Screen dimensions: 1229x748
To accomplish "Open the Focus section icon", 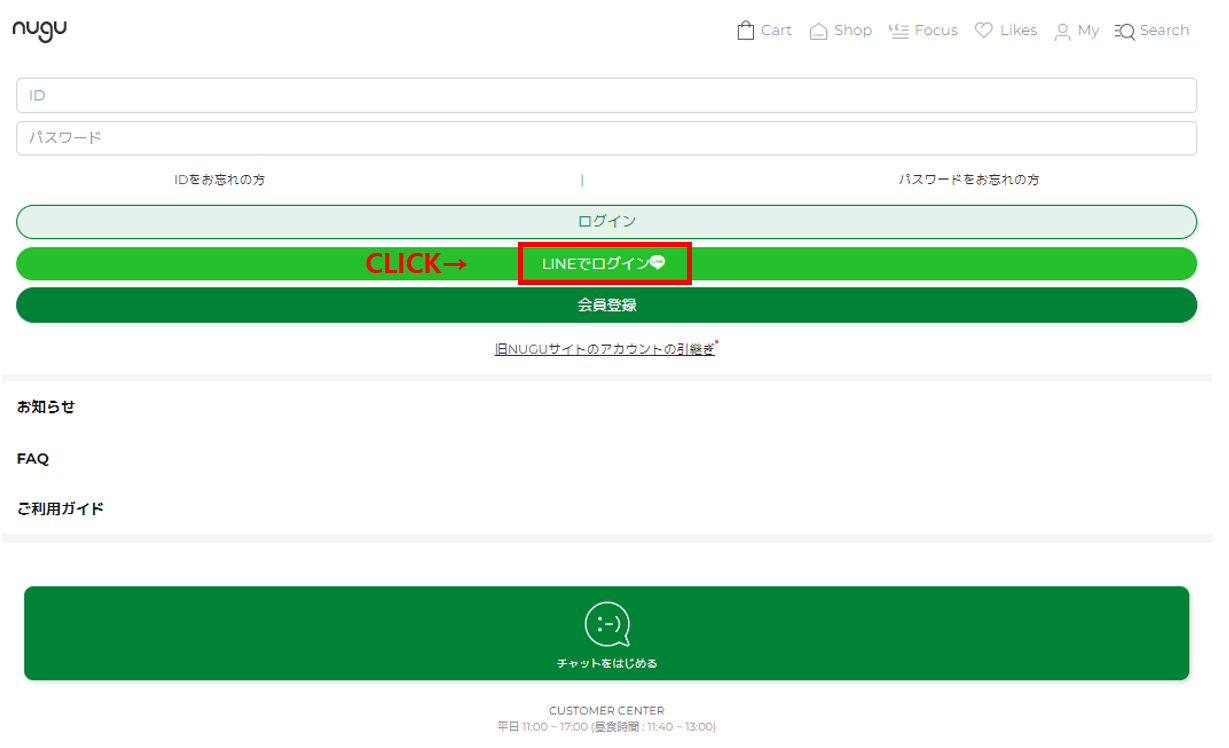I will [898, 31].
